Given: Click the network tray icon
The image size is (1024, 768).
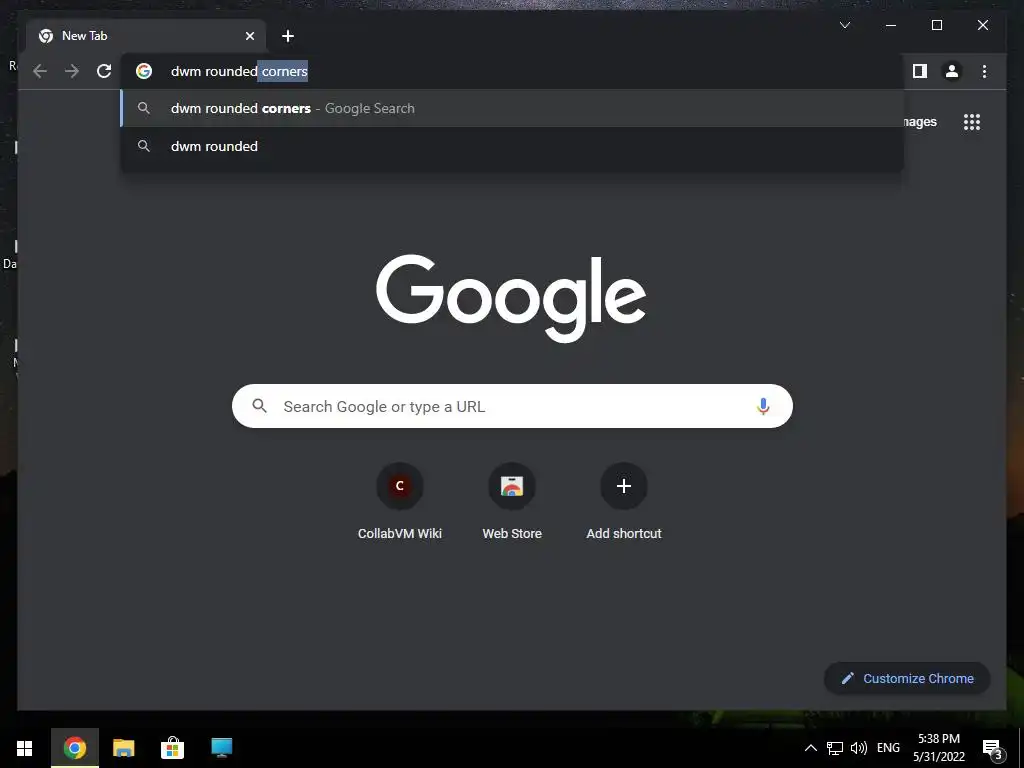Looking at the screenshot, I should [835, 748].
